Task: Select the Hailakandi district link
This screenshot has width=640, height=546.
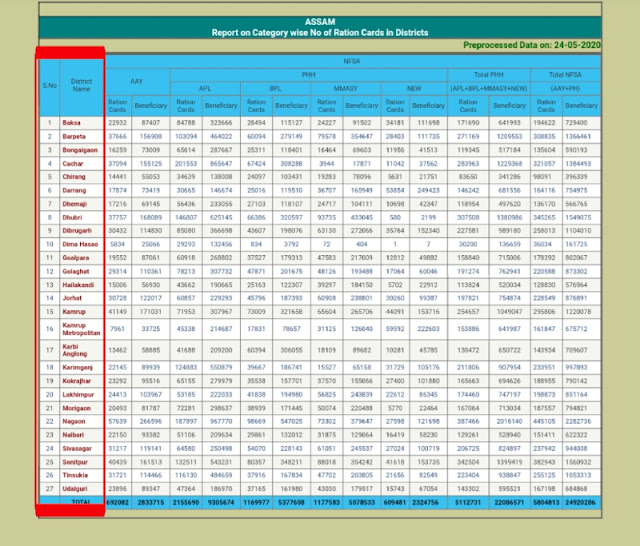Action: 78,285
